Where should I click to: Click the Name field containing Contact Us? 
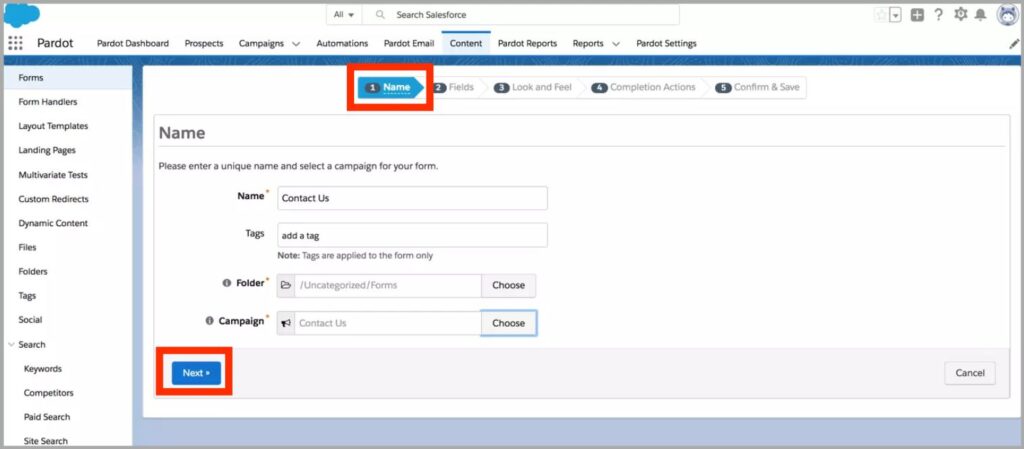tap(412, 198)
